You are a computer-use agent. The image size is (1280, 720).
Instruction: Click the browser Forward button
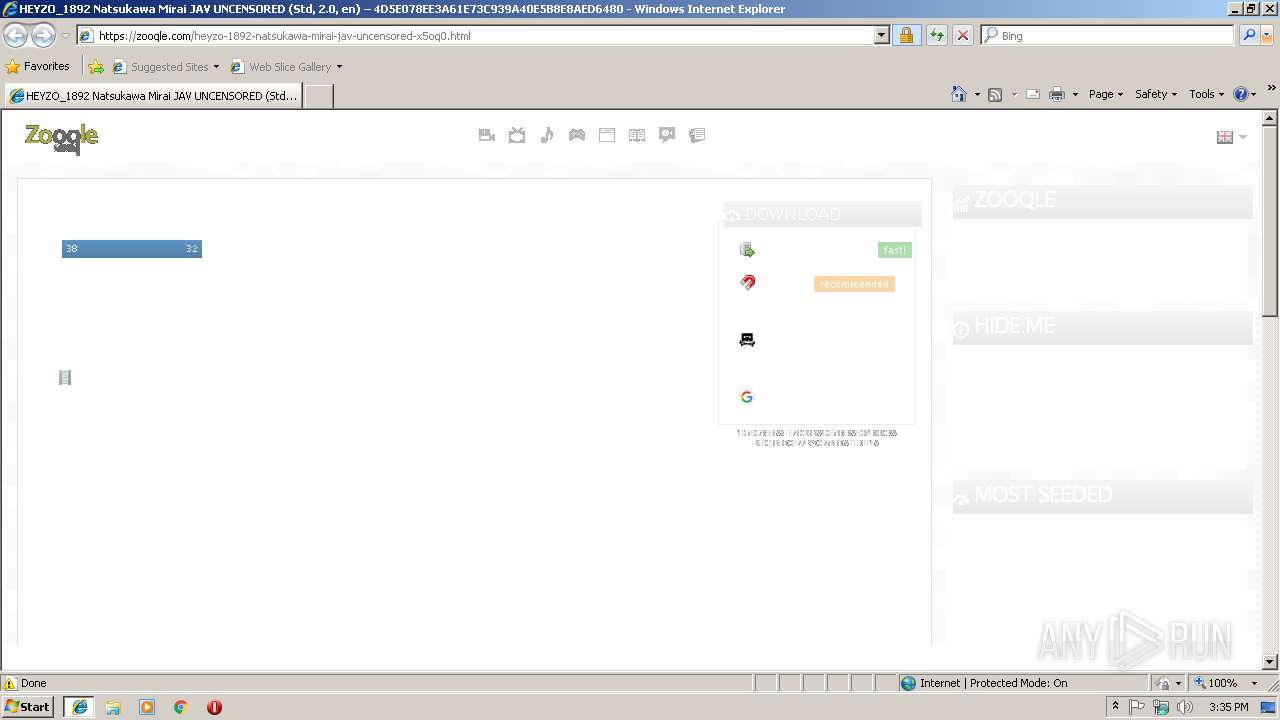(43, 35)
